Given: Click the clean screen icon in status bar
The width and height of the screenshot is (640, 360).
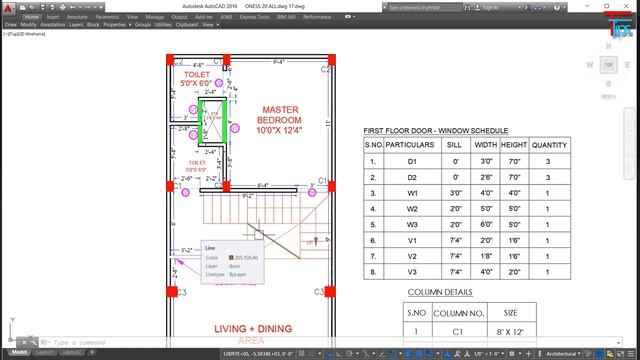Looking at the screenshot, I should [621, 353].
